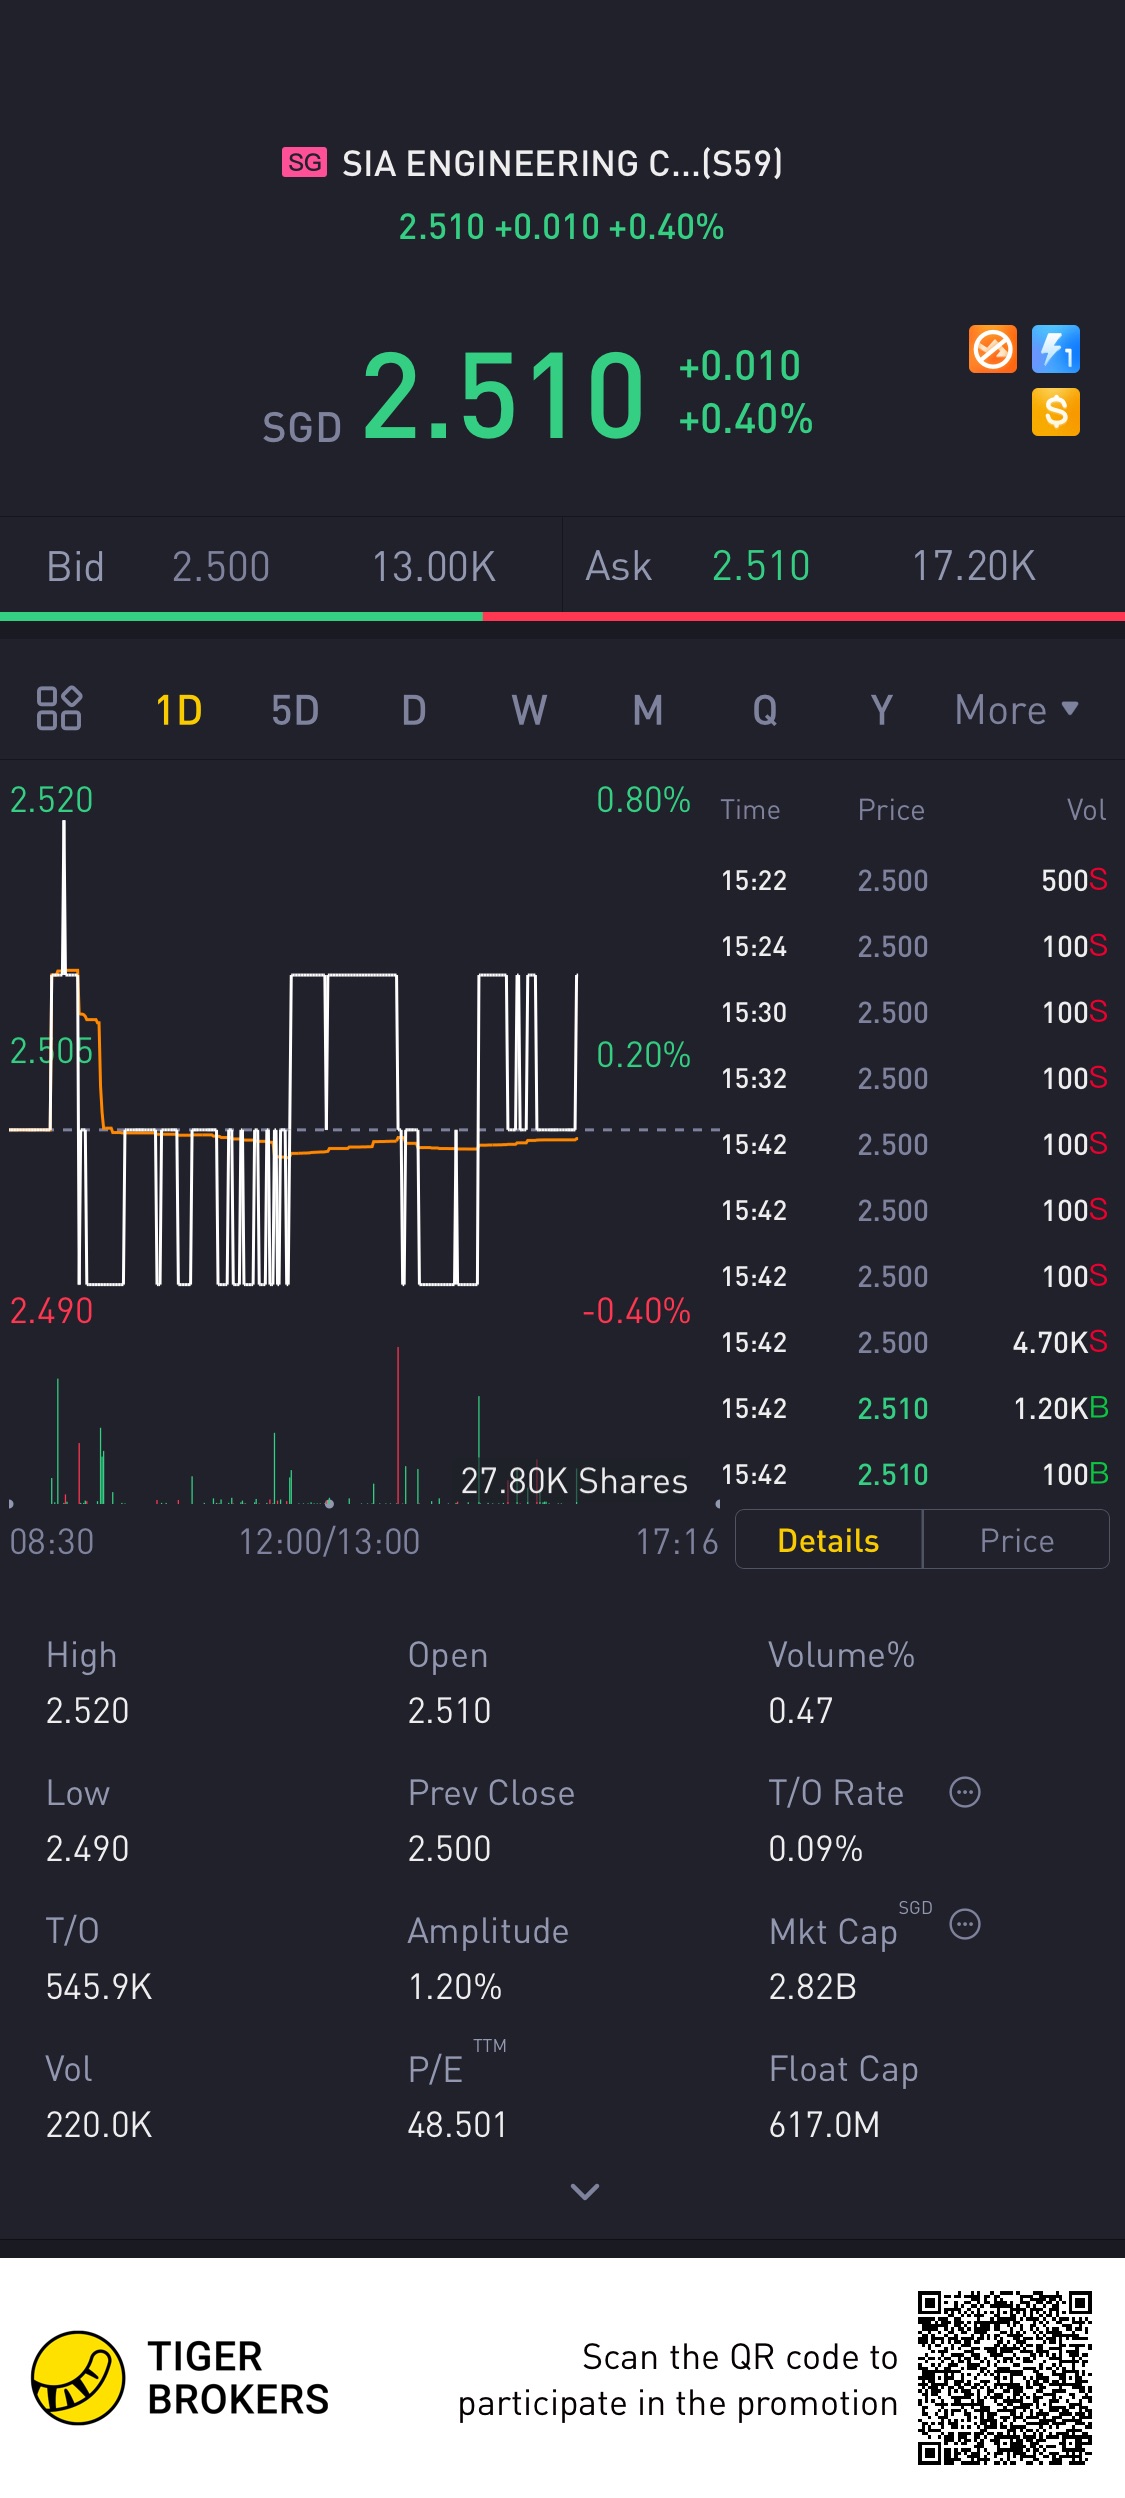The width and height of the screenshot is (1125, 2498).
Task: Tap the Volume% value 0.47
Action: point(801,1711)
